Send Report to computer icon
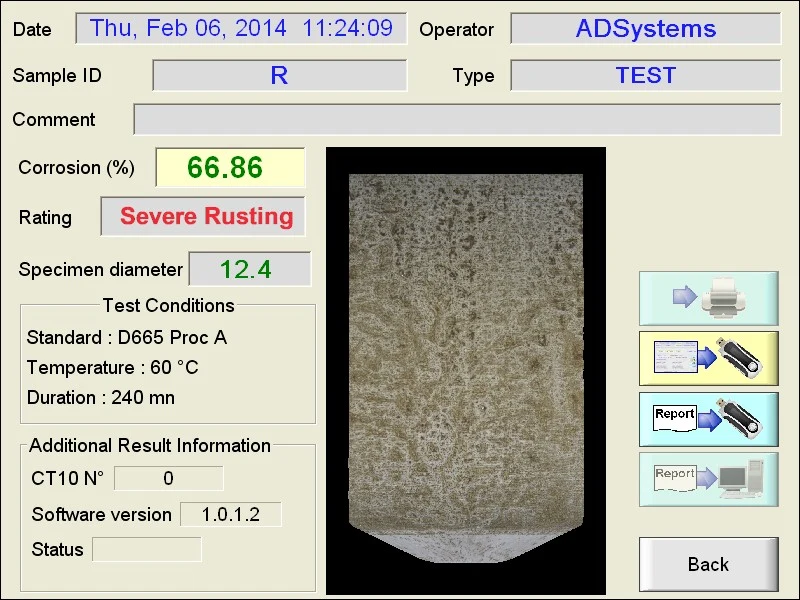Image resolution: width=800 pixels, height=600 pixels. (709, 480)
